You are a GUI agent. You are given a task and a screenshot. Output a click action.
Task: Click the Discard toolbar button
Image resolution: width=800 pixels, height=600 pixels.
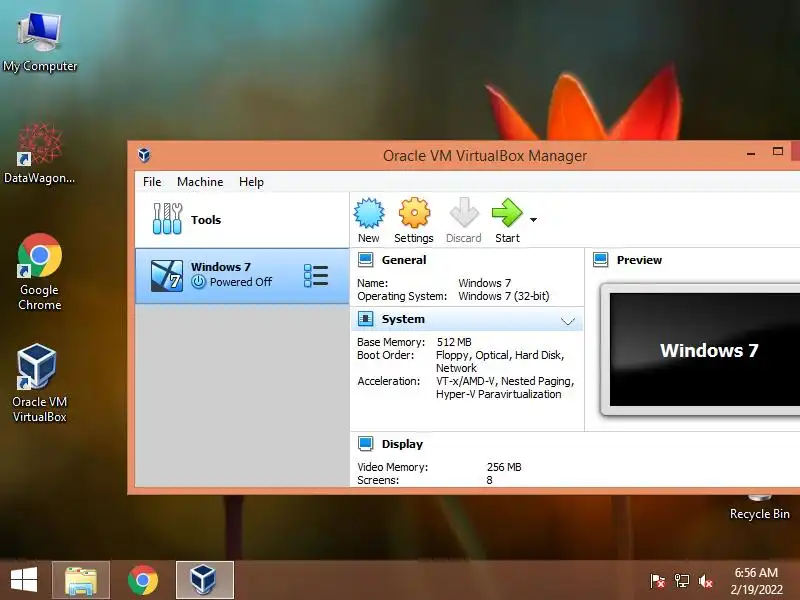[464, 221]
